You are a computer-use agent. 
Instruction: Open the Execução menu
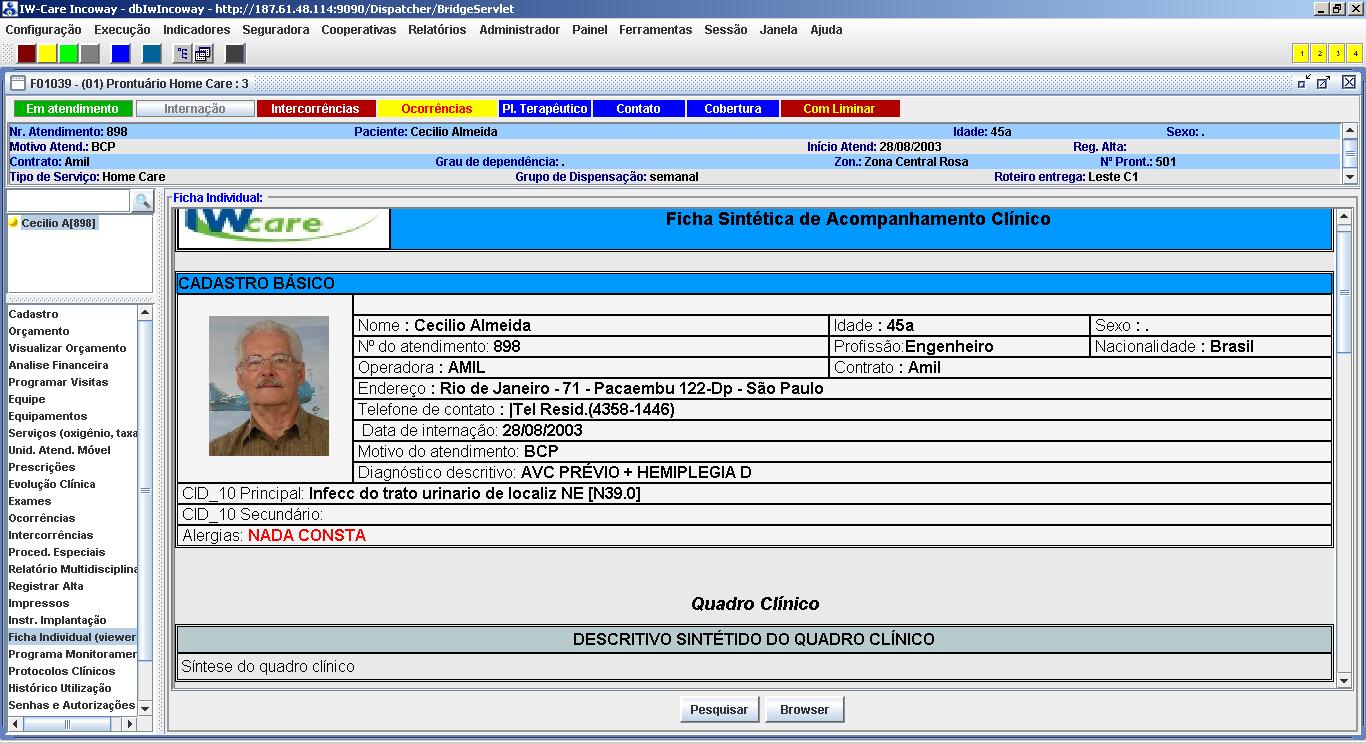pos(122,30)
